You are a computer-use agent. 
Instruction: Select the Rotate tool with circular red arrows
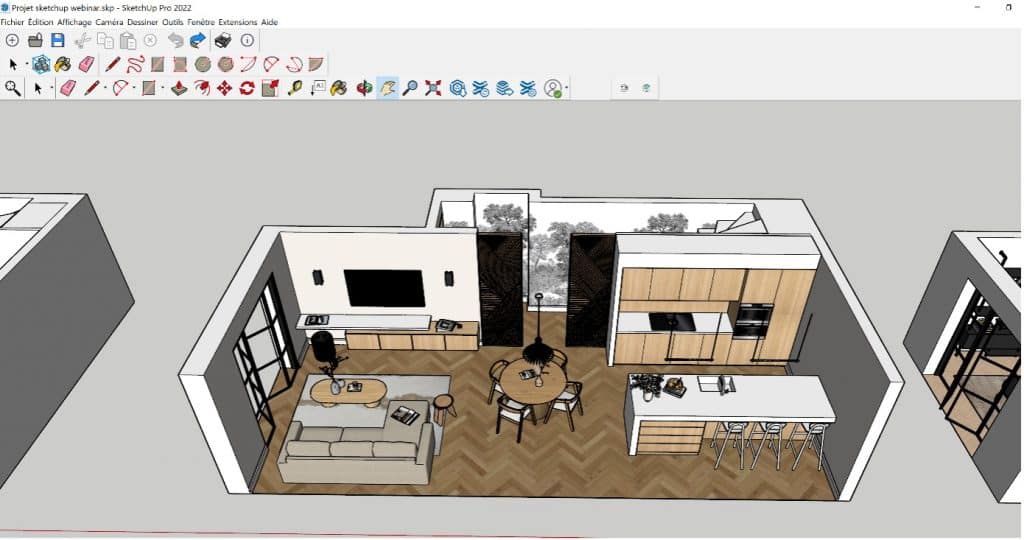247,87
